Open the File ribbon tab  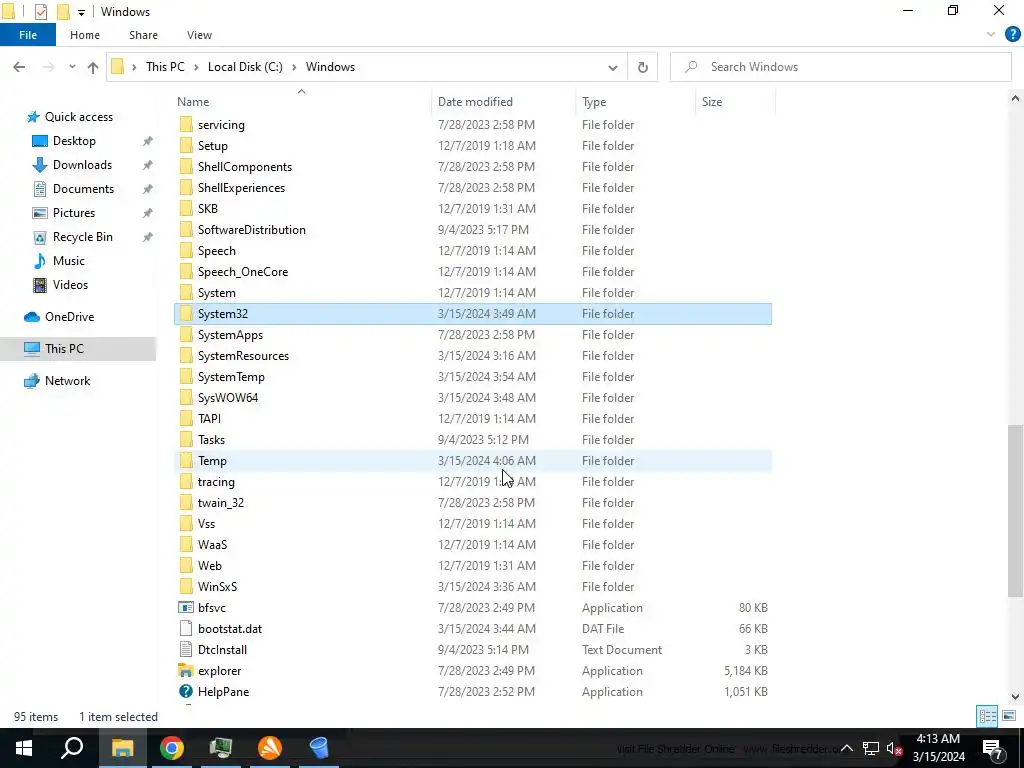28,35
